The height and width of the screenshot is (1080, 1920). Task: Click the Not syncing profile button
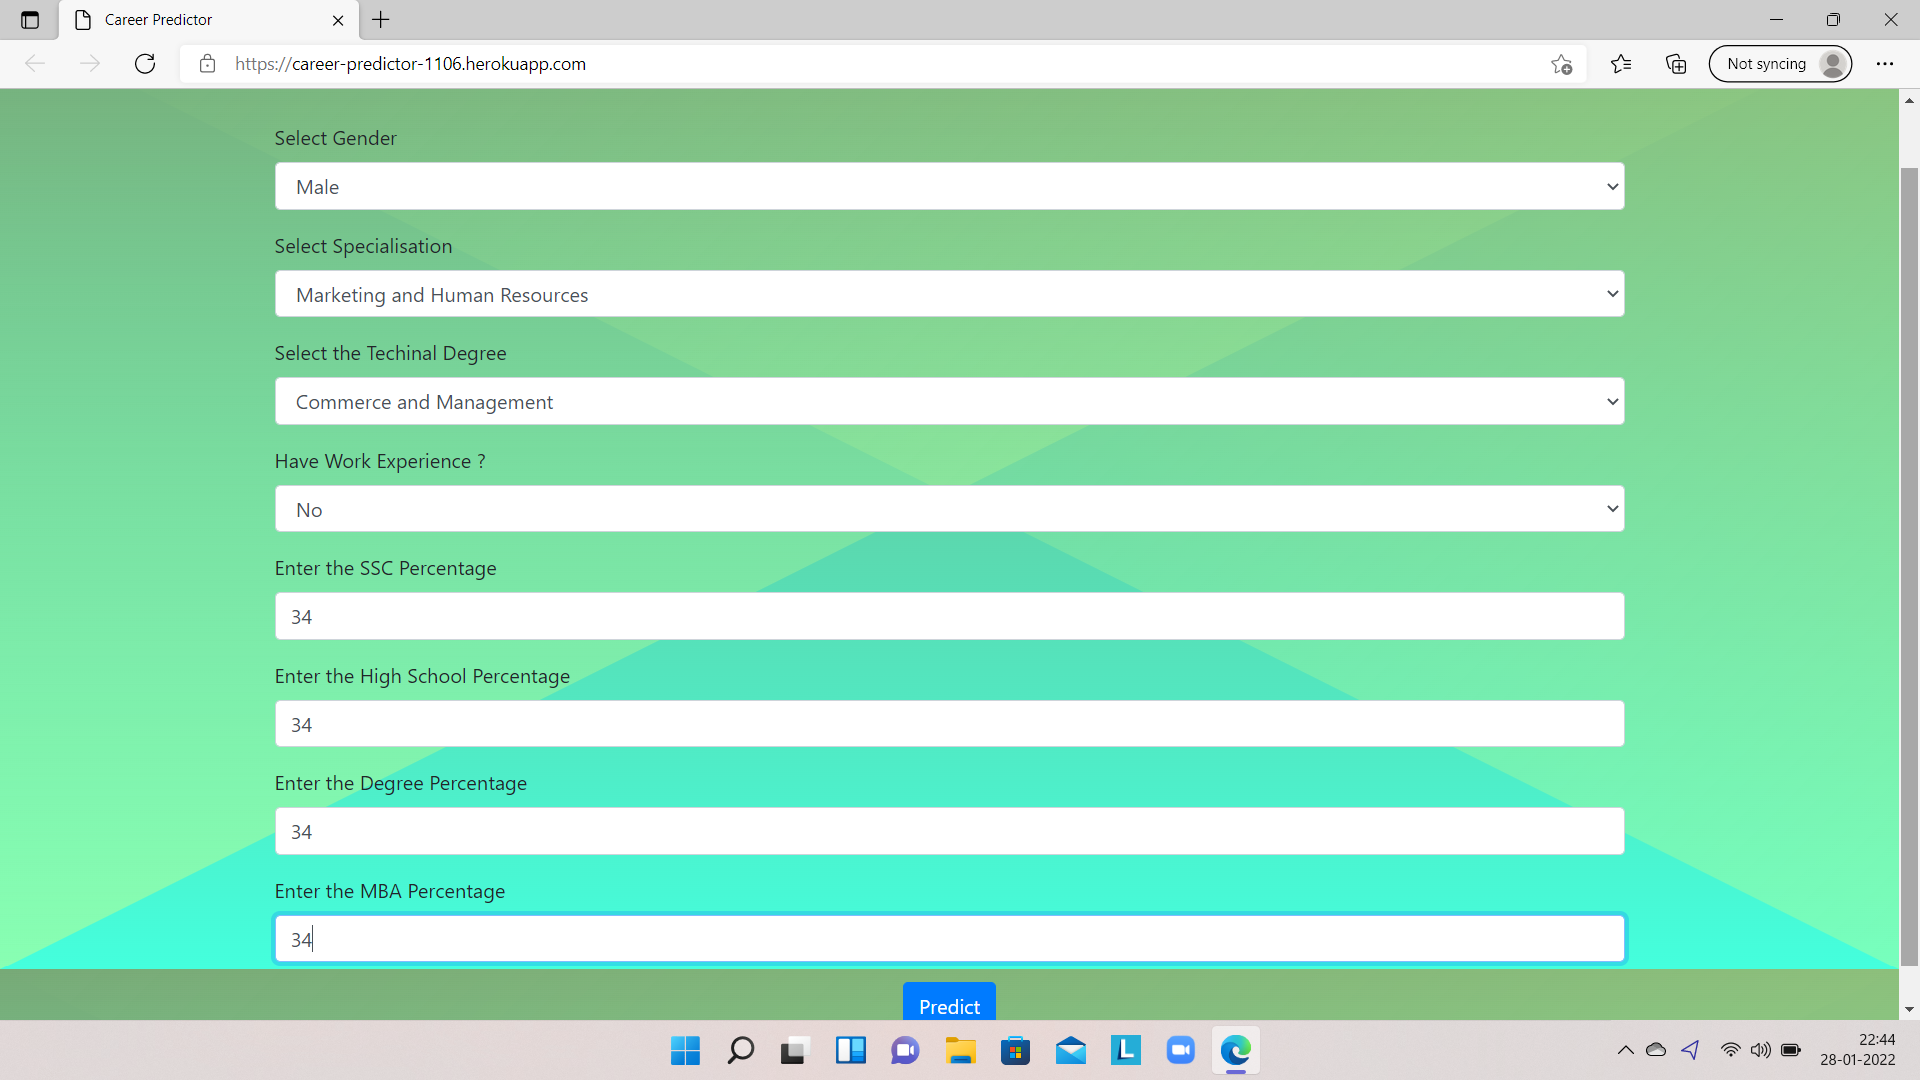[x=1780, y=64]
